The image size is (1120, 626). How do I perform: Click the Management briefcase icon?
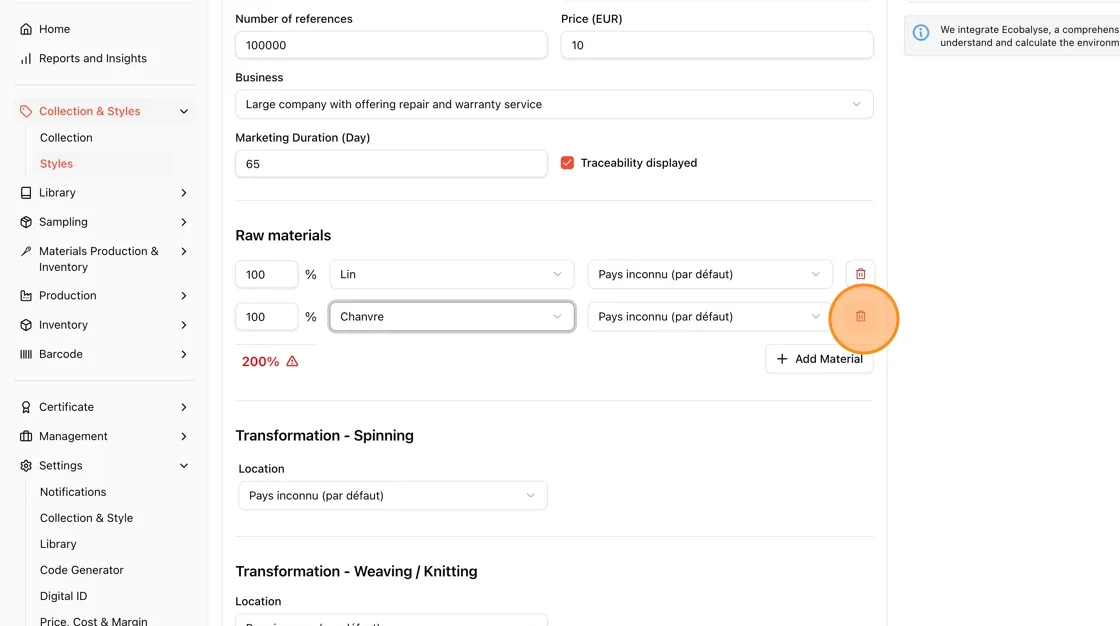[x=26, y=437]
